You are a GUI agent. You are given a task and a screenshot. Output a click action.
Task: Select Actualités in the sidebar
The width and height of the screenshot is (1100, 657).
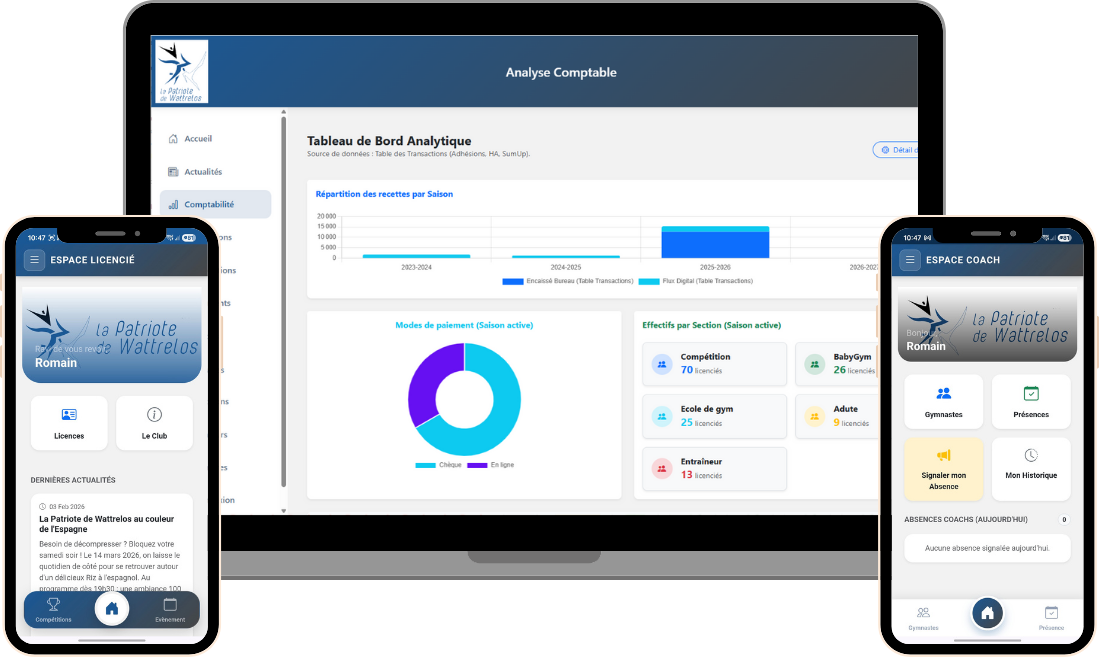203,172
